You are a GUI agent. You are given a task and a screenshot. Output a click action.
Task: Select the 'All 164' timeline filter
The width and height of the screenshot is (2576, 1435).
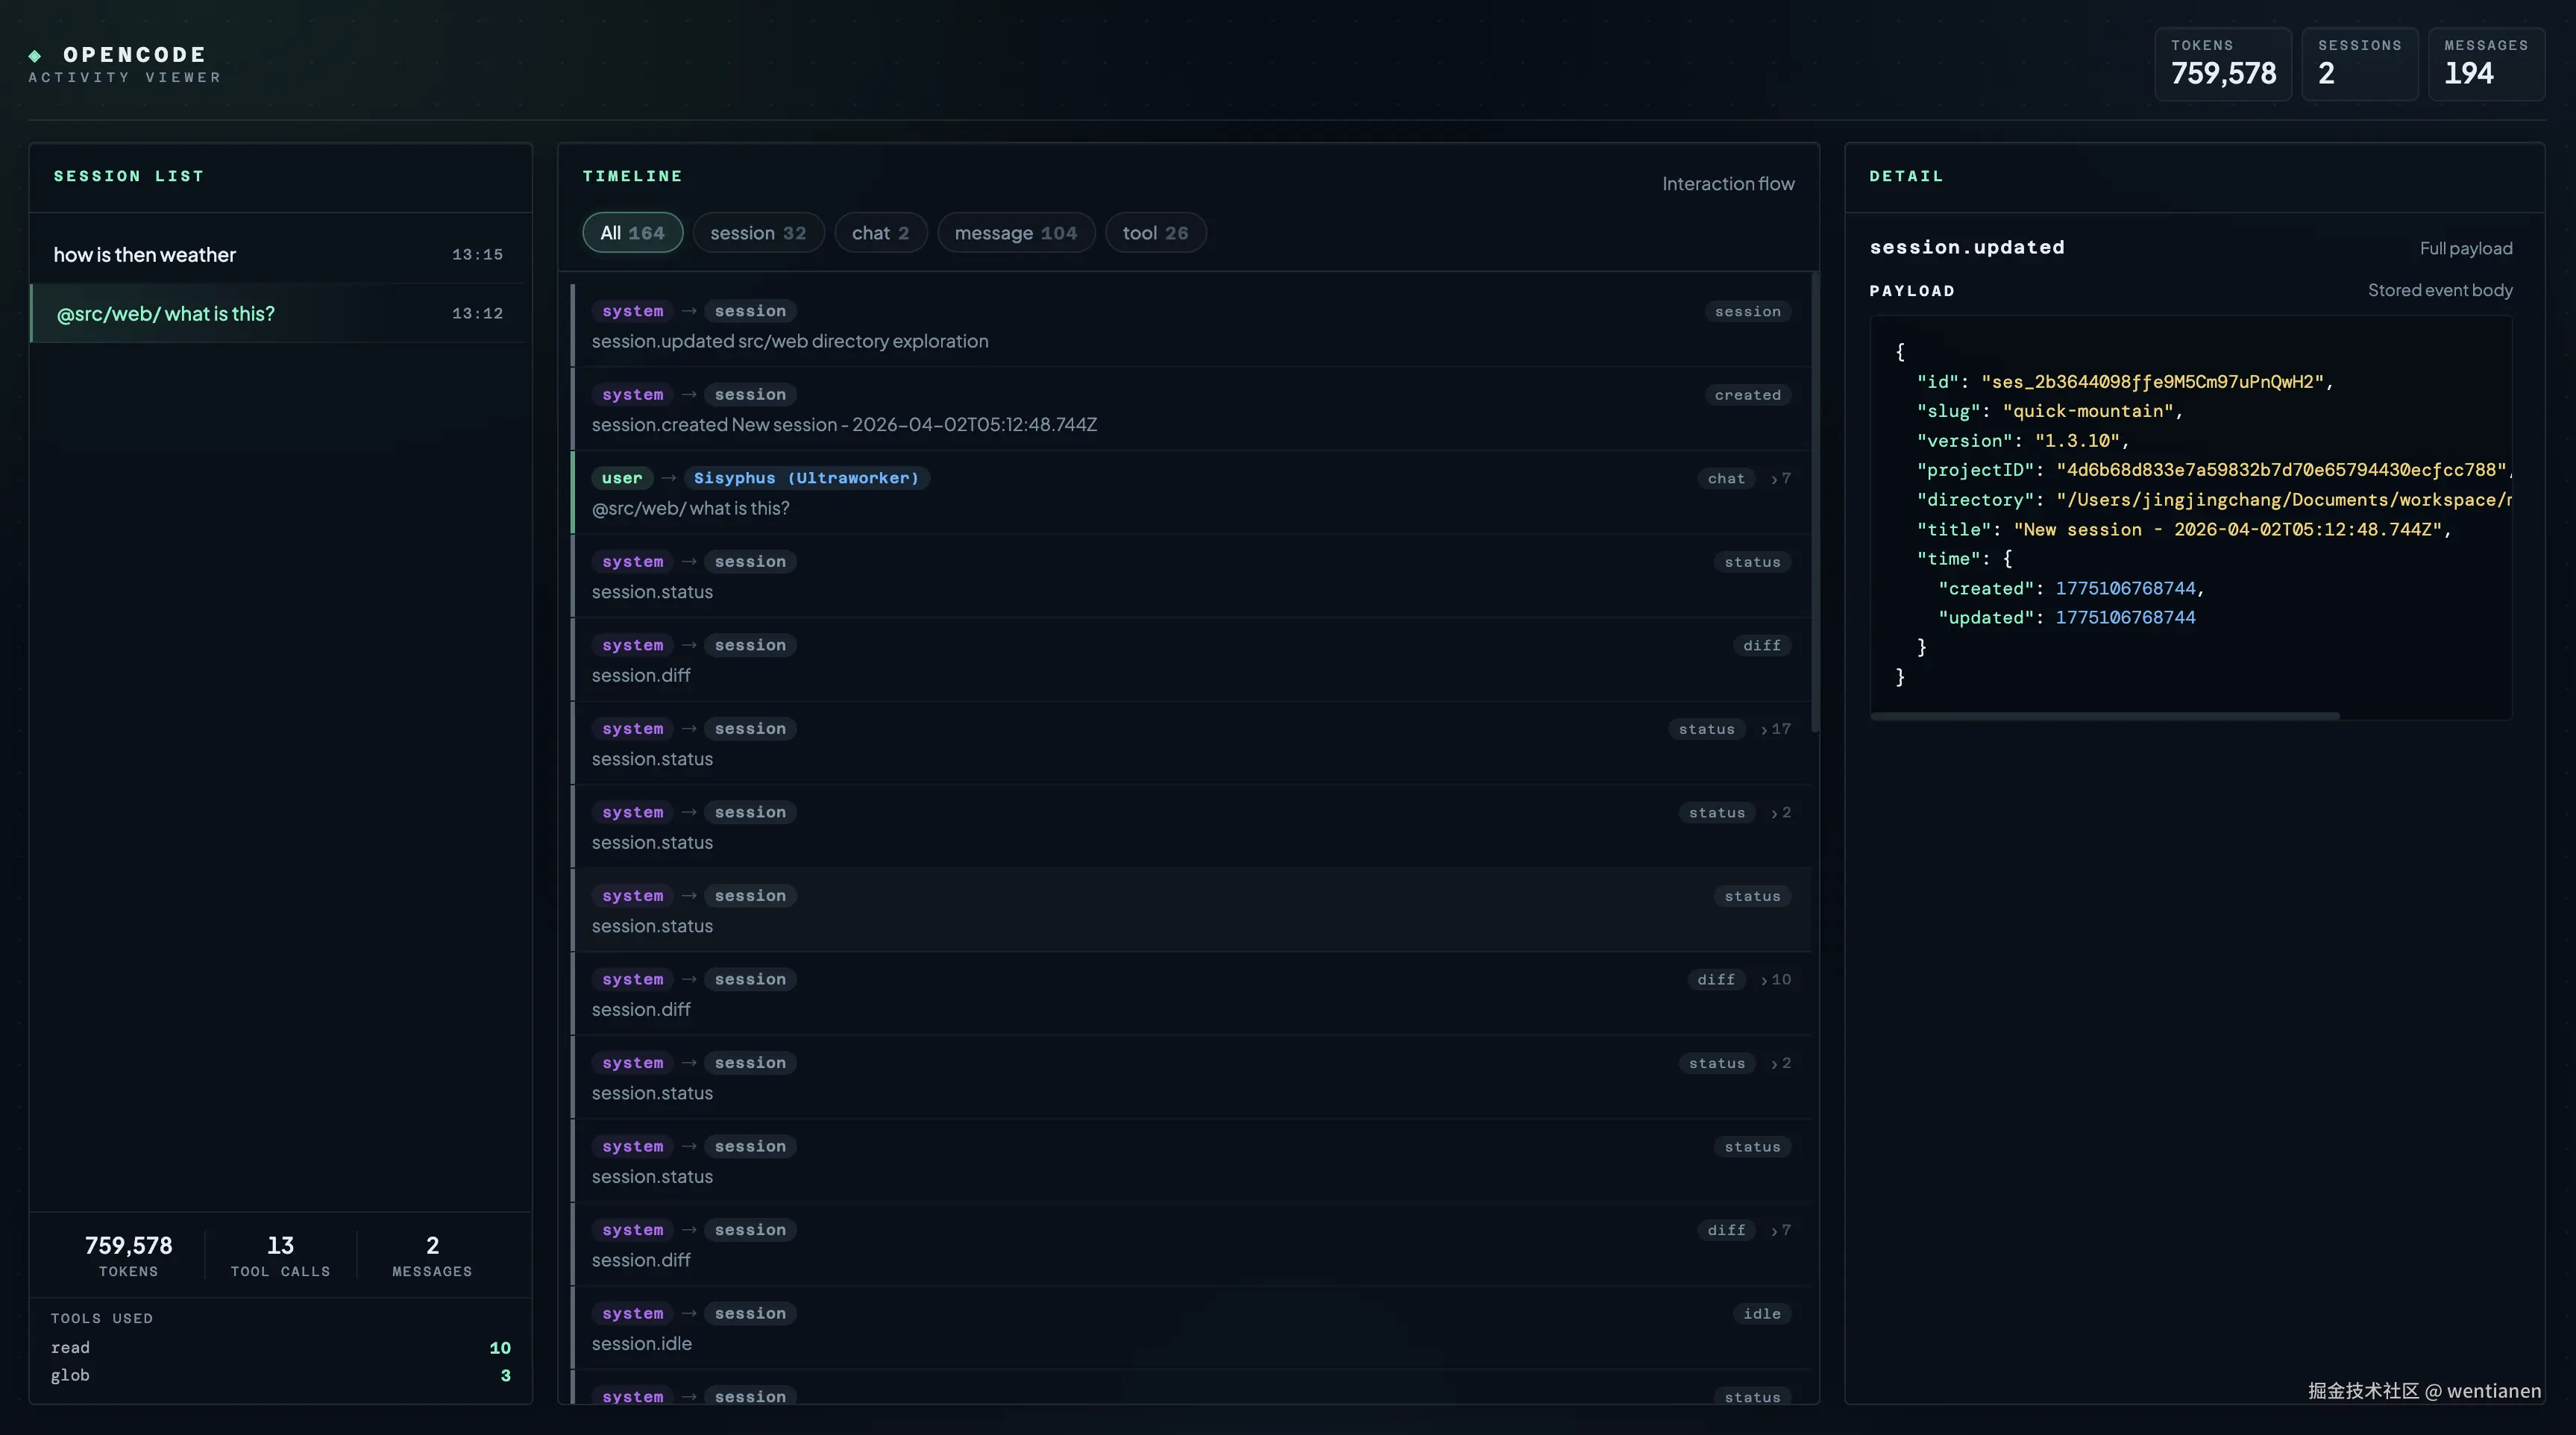632,233
